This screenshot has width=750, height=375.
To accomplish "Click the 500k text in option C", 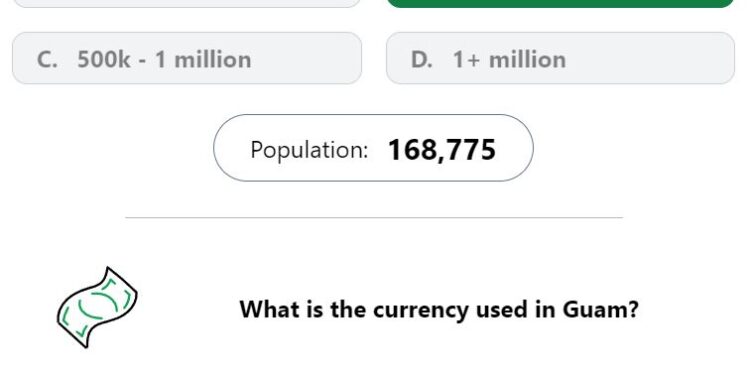I will click(x=104, y=60).
